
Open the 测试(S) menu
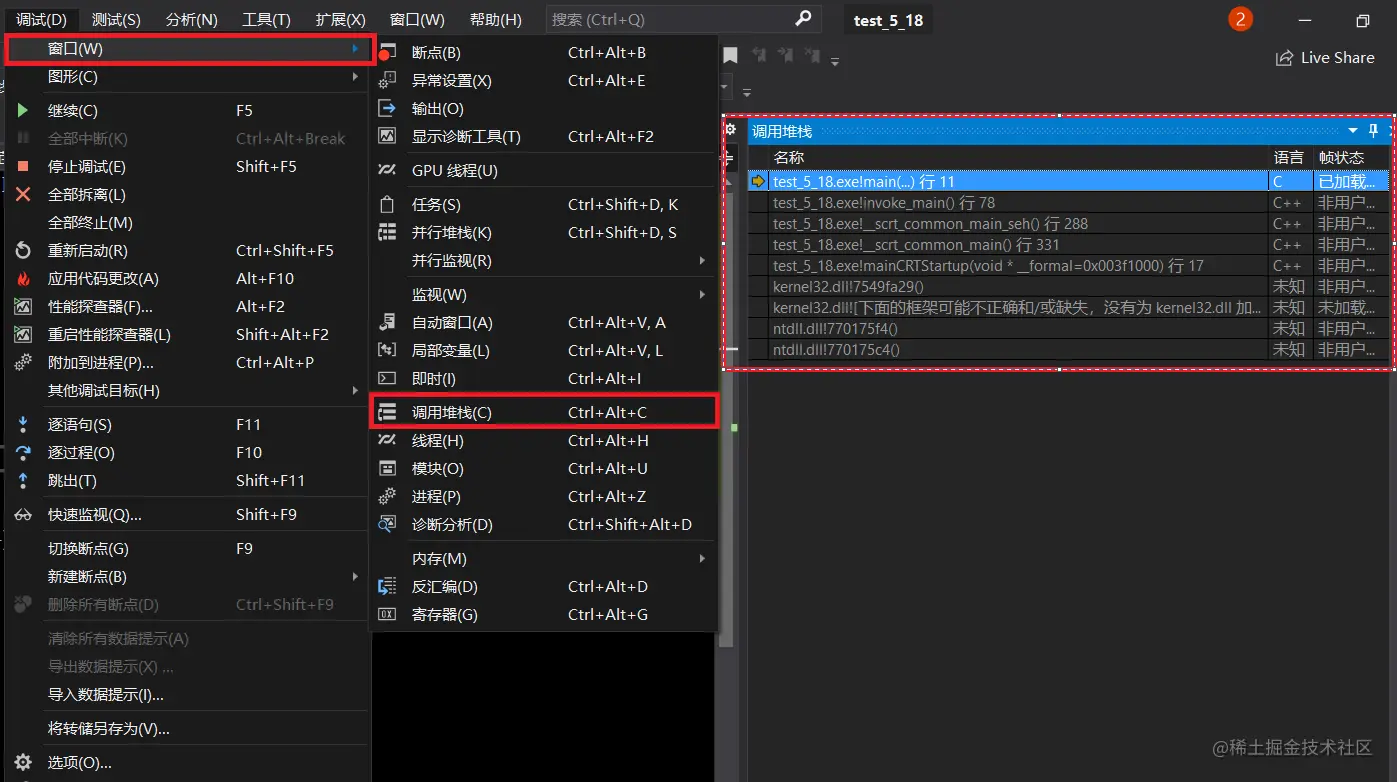pyautogui.click(x=116, y=20)
